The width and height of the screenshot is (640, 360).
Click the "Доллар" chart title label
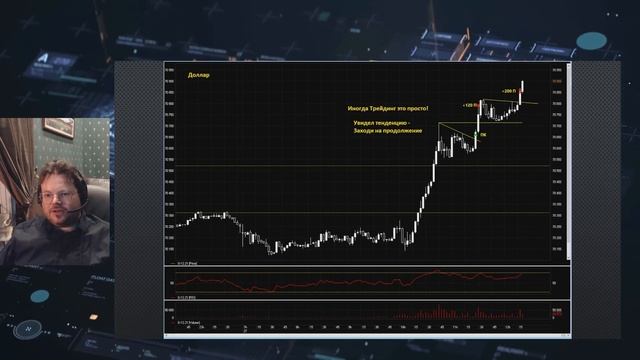click(x=198, y=75)
